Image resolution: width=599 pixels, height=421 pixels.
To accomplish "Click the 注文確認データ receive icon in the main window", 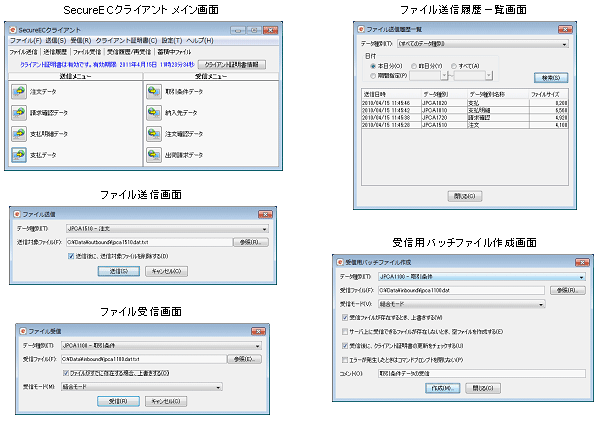I will 154,134.
